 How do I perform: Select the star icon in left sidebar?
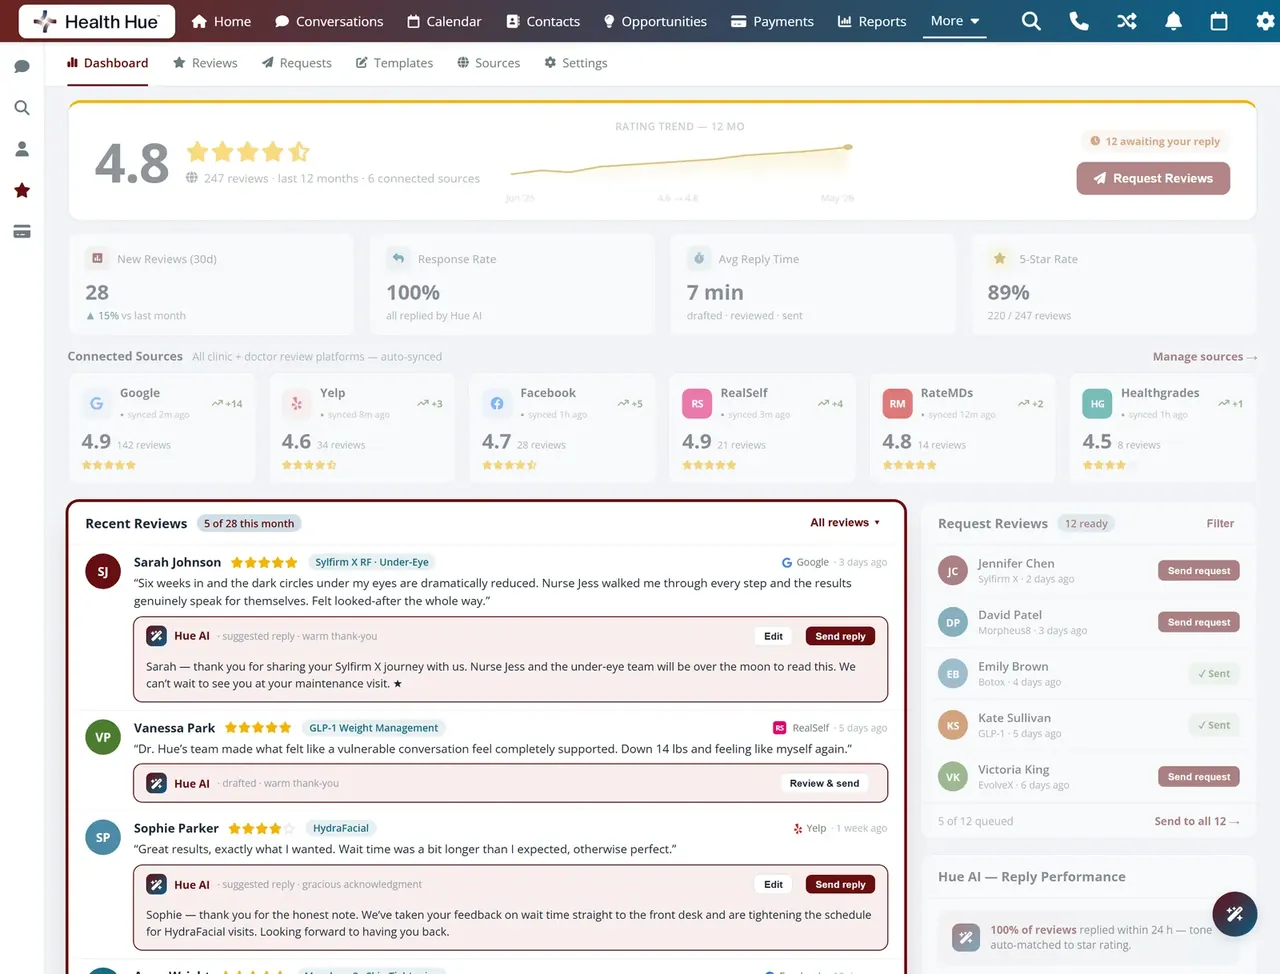22,190
